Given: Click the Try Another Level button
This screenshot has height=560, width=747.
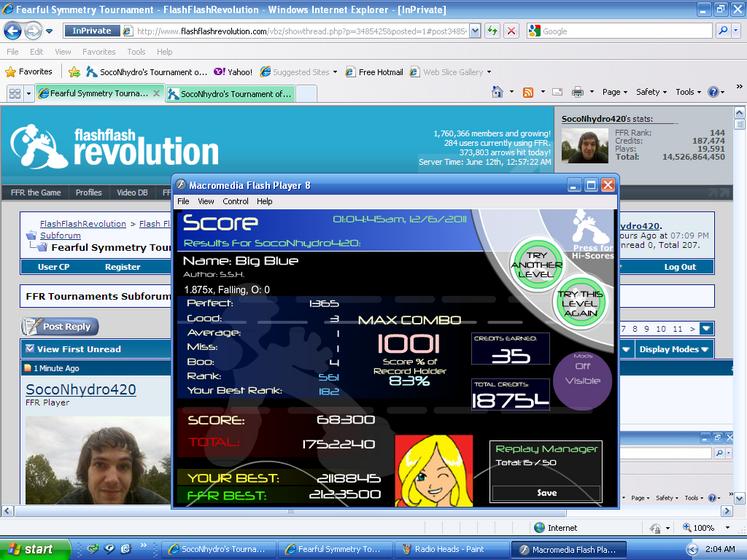Looking at the screenshot, I should [x=537, y=265].
